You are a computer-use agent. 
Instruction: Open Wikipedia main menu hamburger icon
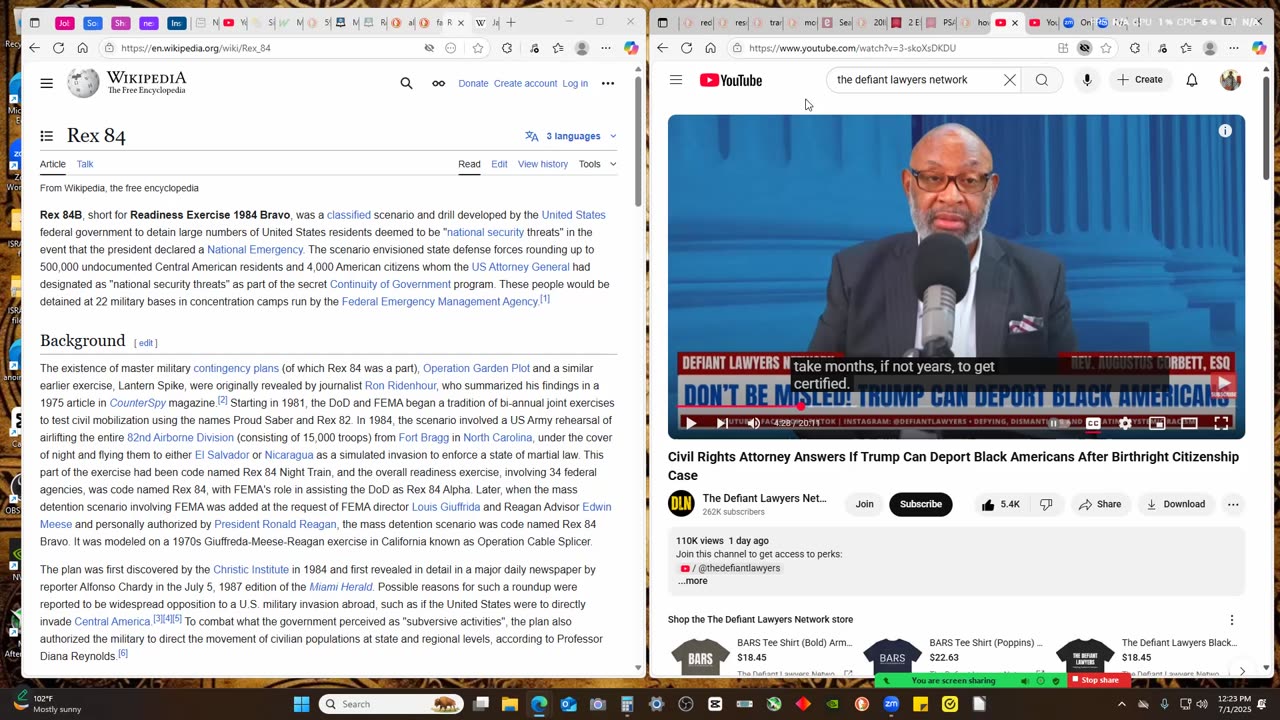[x=47, y=83]
